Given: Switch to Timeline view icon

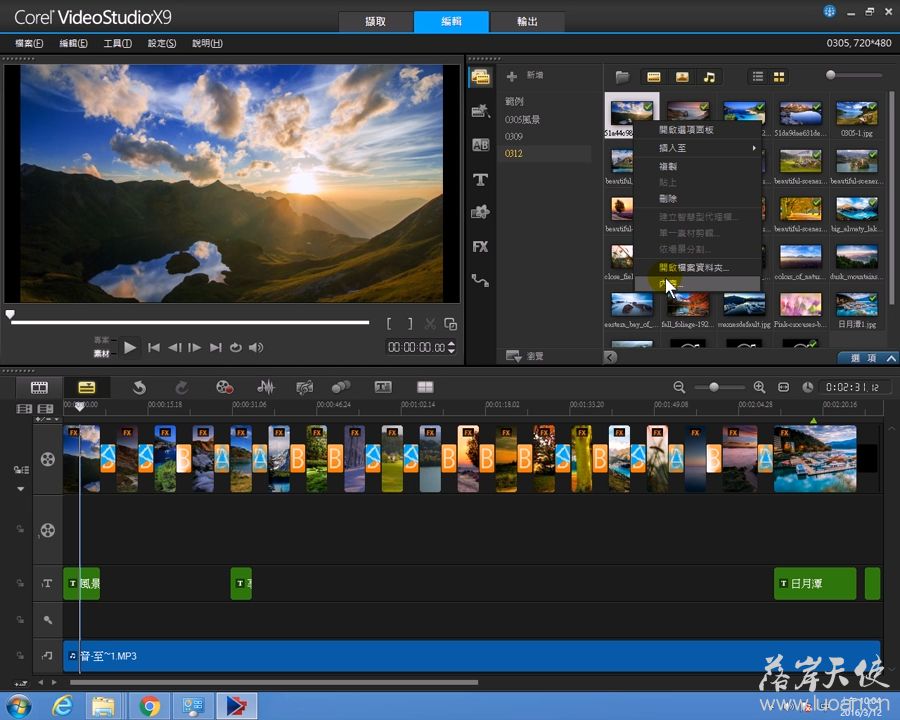Looking at the screenshot, I should [x=87, y=388].
